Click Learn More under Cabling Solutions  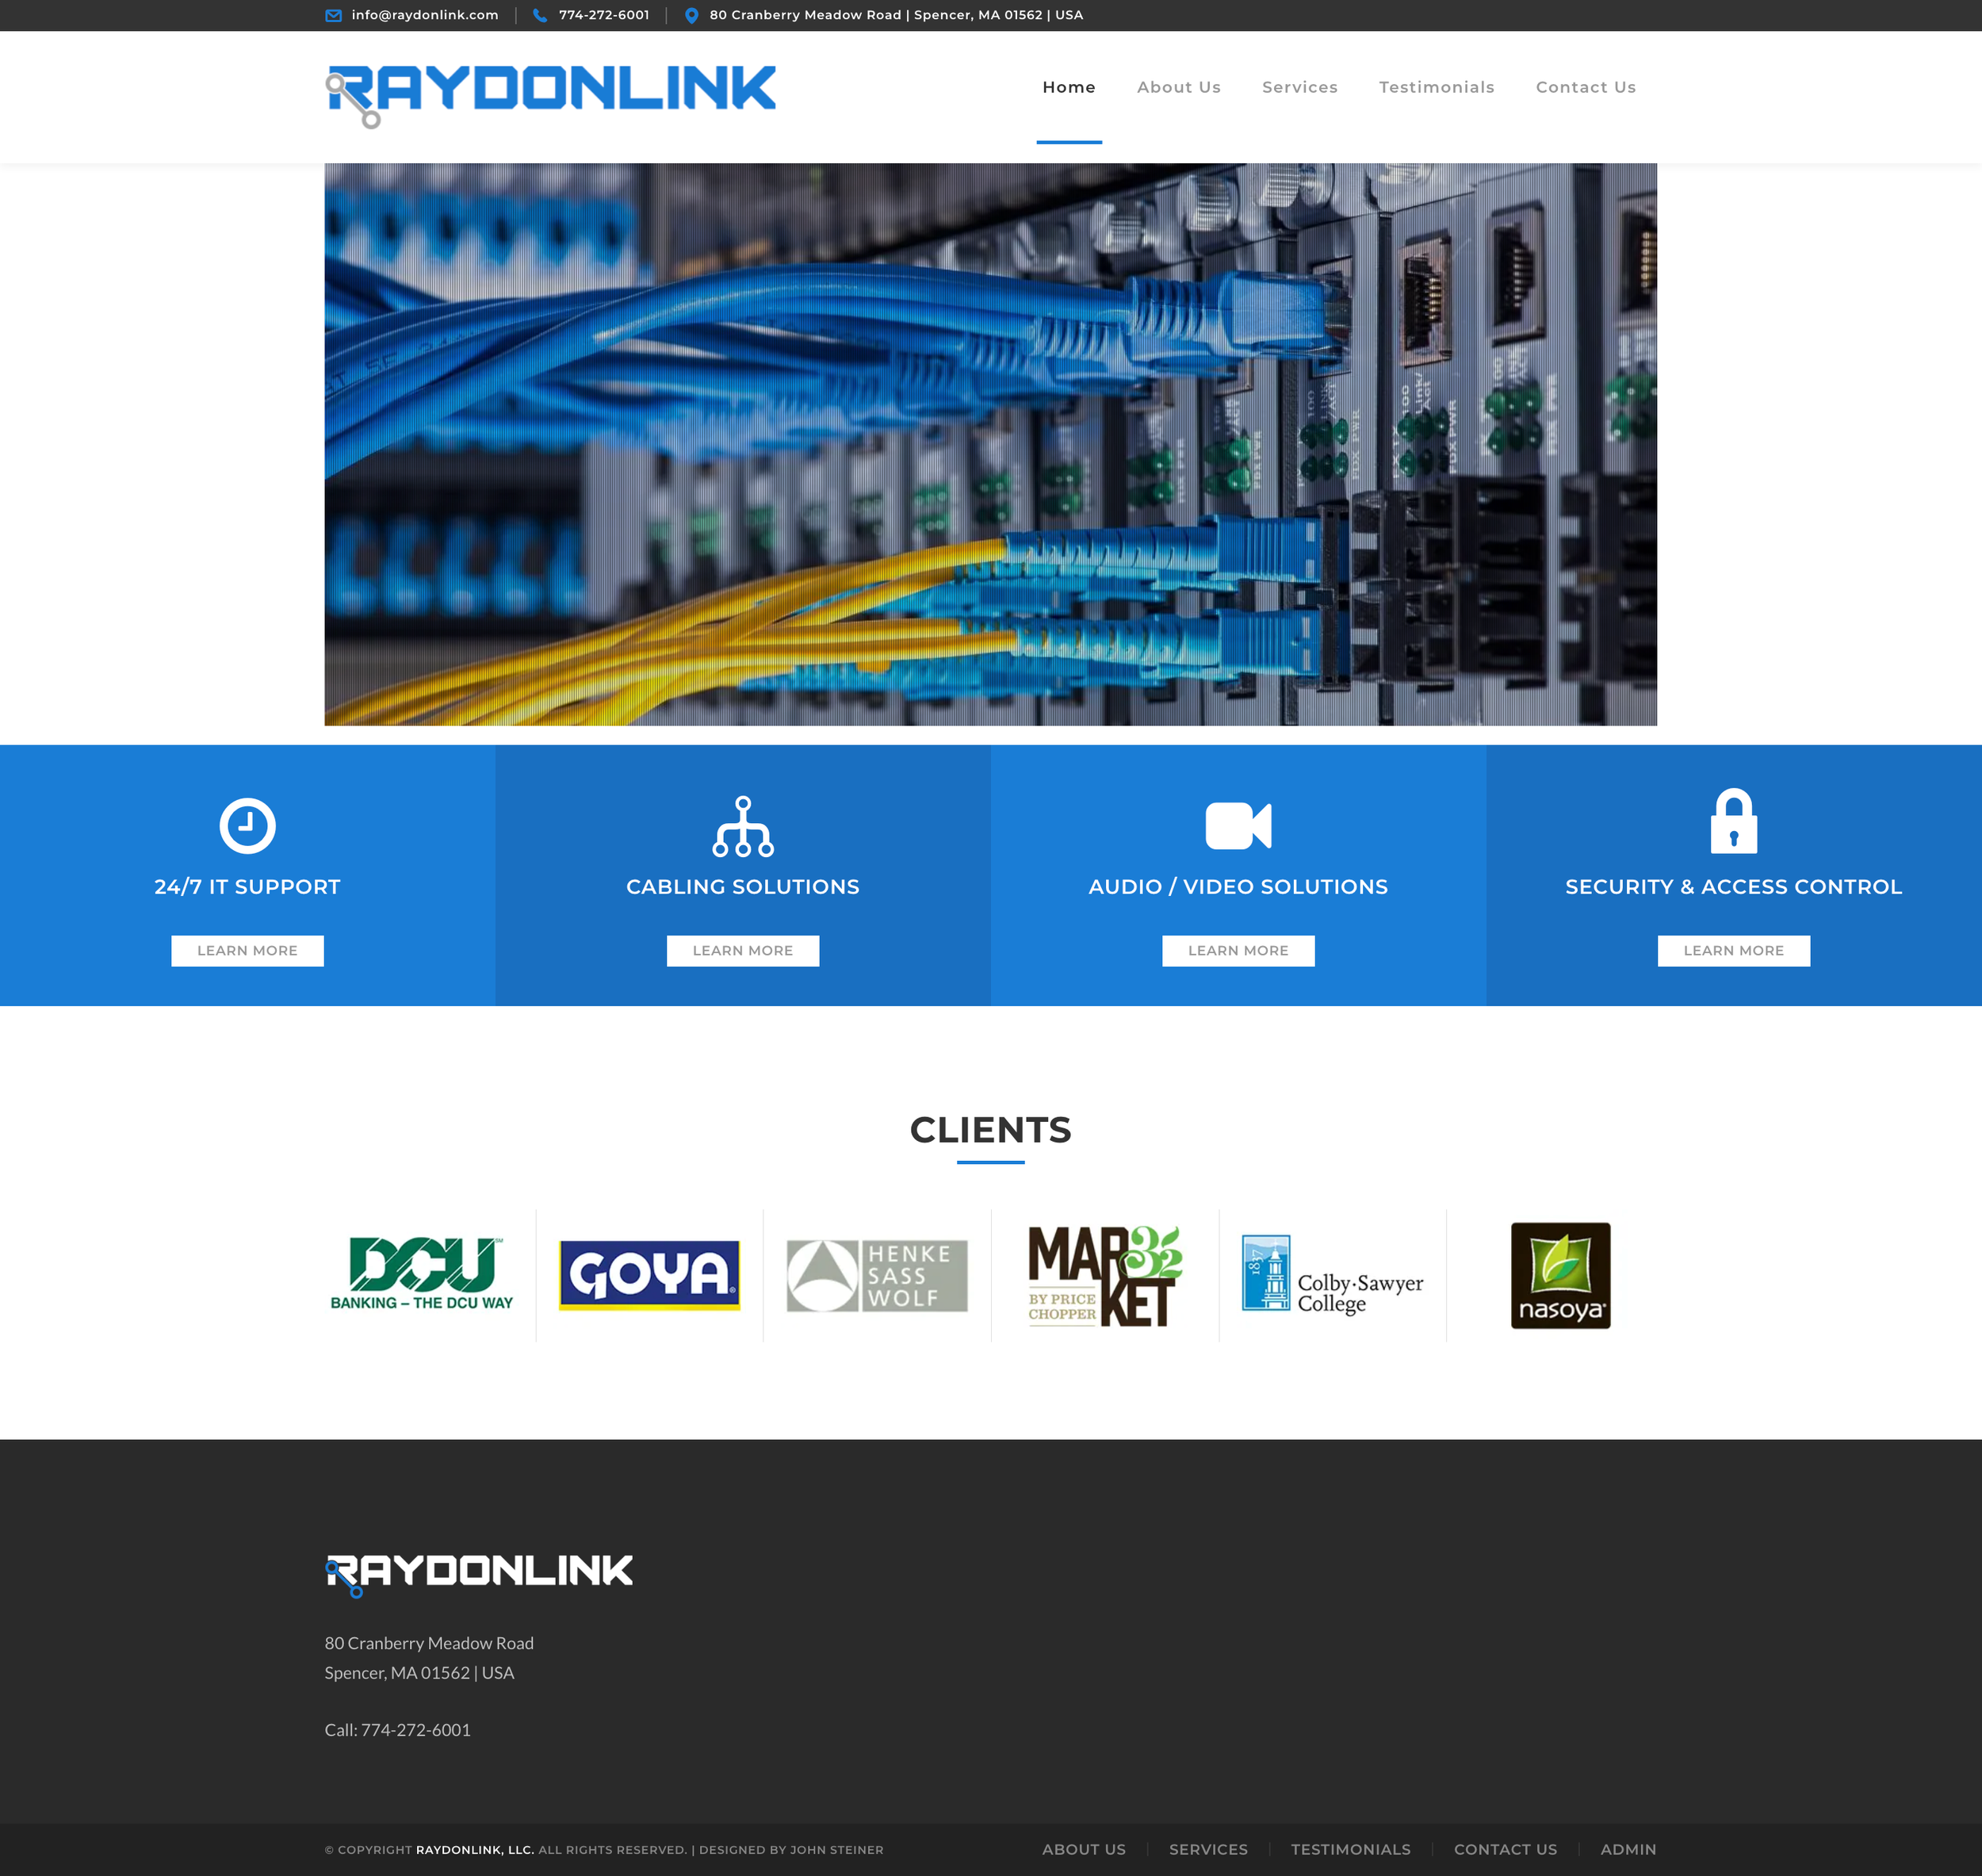click(742, 950)
